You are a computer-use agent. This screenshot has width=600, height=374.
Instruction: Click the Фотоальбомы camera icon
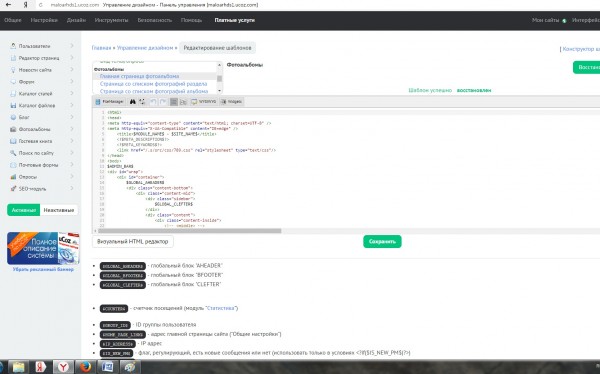click(x=13, y=129)
